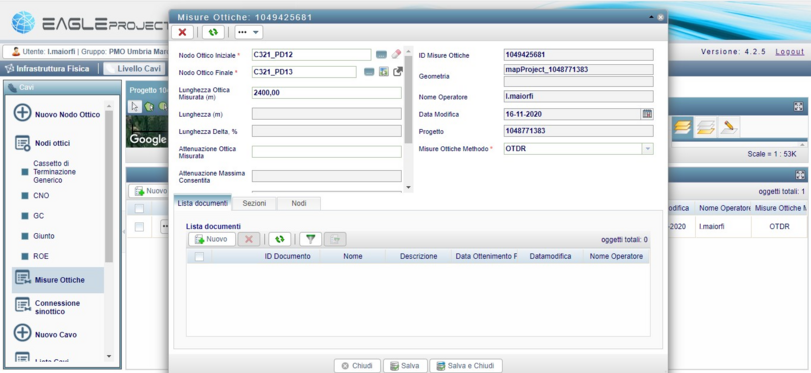
Task: Refresh the Misure Ottiche dialog with green arrows
Action: click(x=213, y=32)
